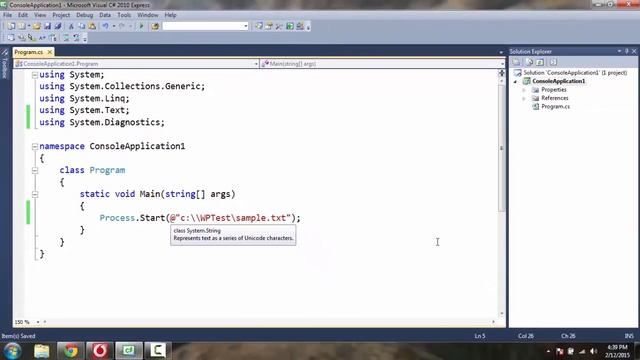
Task: Collapse the namespace ConsoleApplication1 block
Action: [35, 147]
